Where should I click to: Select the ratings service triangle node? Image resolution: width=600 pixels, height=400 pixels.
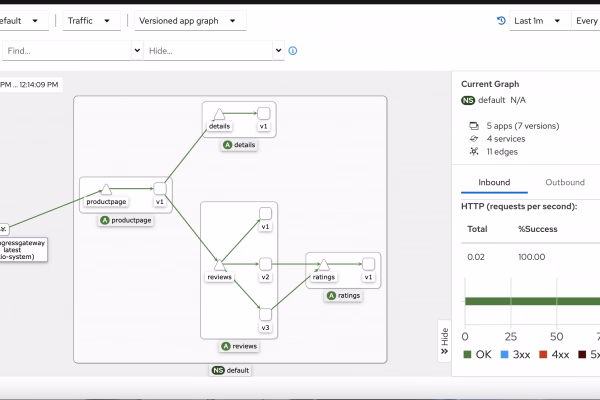point(324,264)
